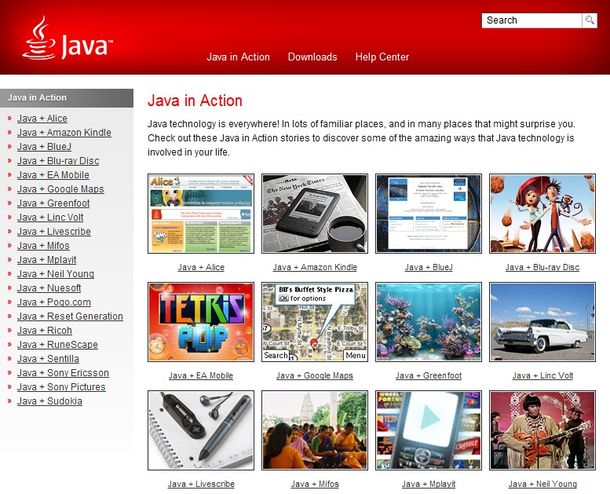The width and height of the screenshot is (610, 494).
Task: Open sidebar link Java + Amazon Kindle
Action: coord(64,132)
